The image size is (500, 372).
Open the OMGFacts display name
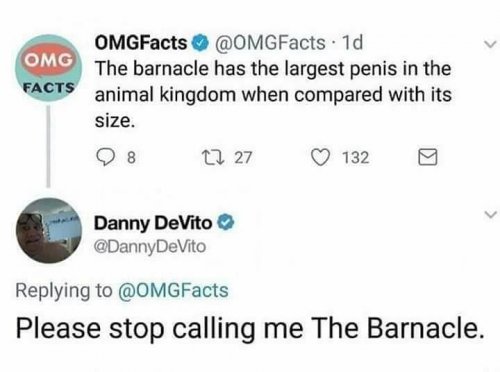[x=141, y=43]
